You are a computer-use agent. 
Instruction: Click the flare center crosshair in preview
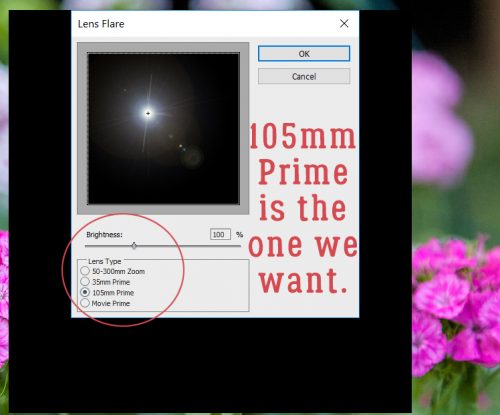pyautogui.click(x=148, y=113)
